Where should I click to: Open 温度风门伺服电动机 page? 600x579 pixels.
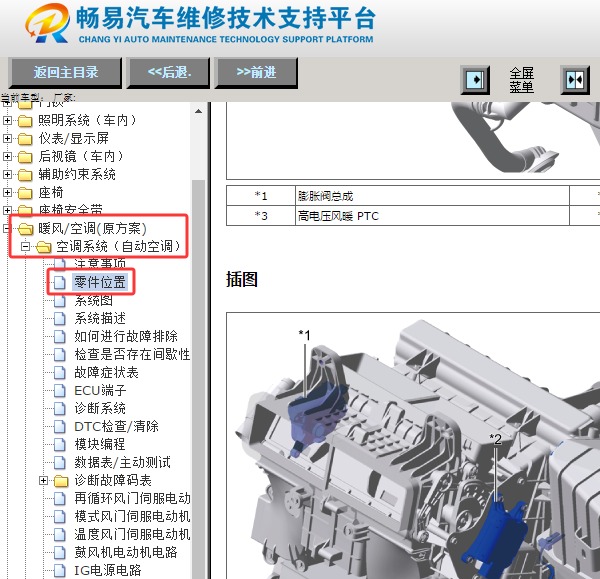(132, 534)
